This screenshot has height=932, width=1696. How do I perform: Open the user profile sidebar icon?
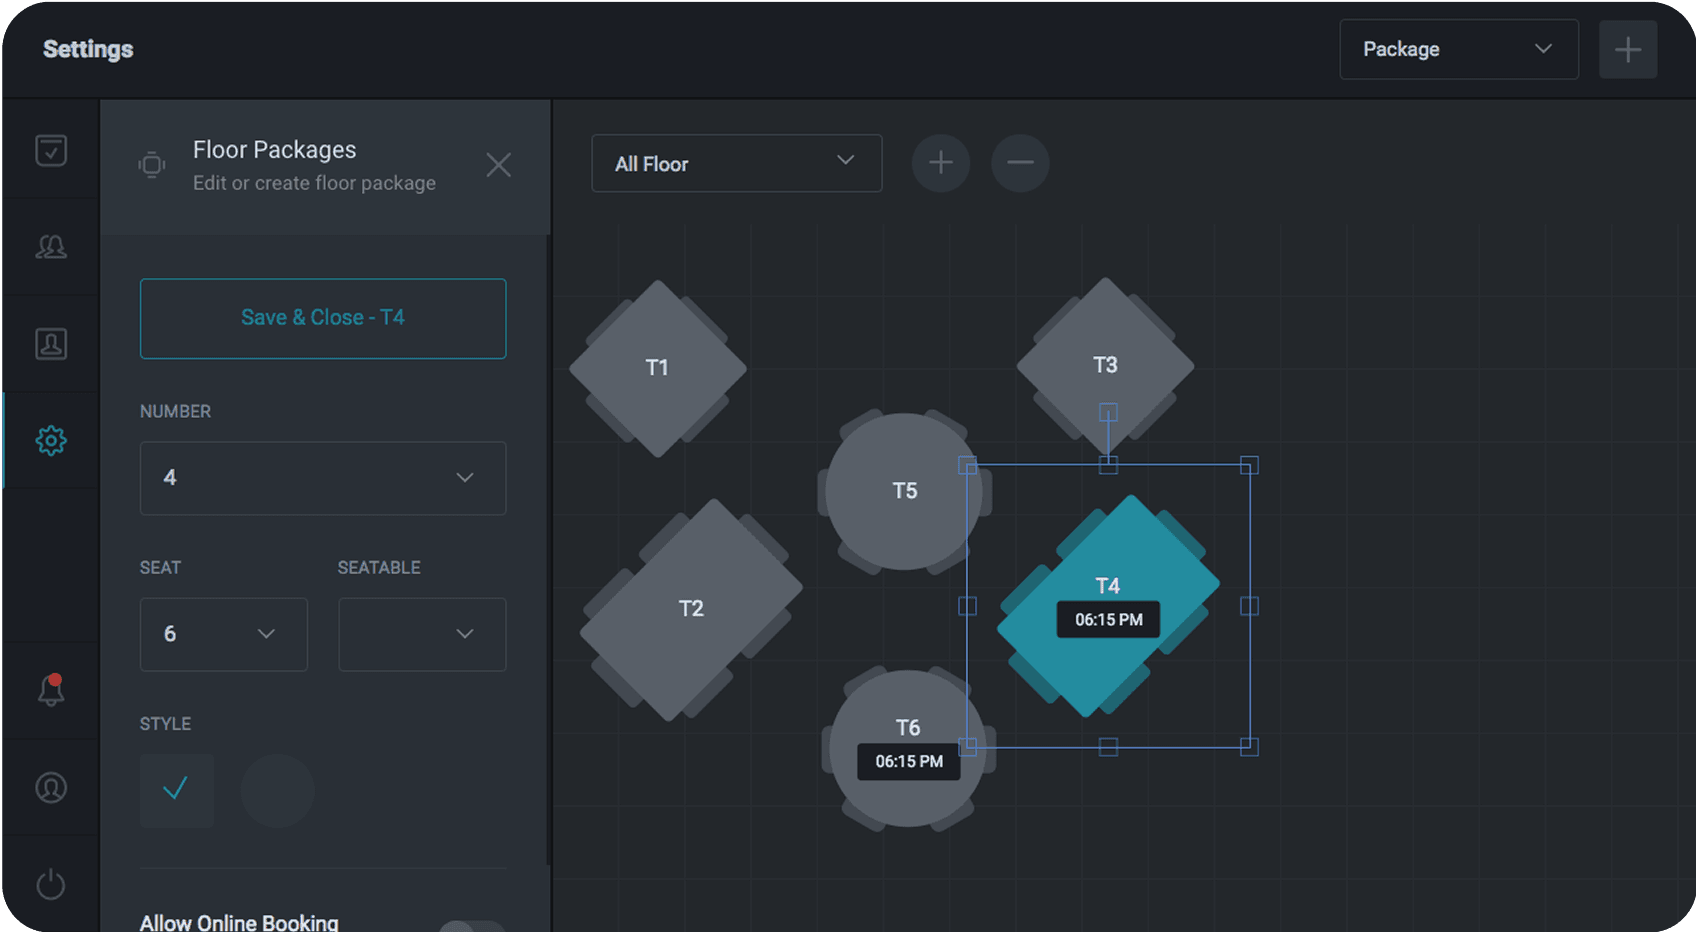(51, 788)
